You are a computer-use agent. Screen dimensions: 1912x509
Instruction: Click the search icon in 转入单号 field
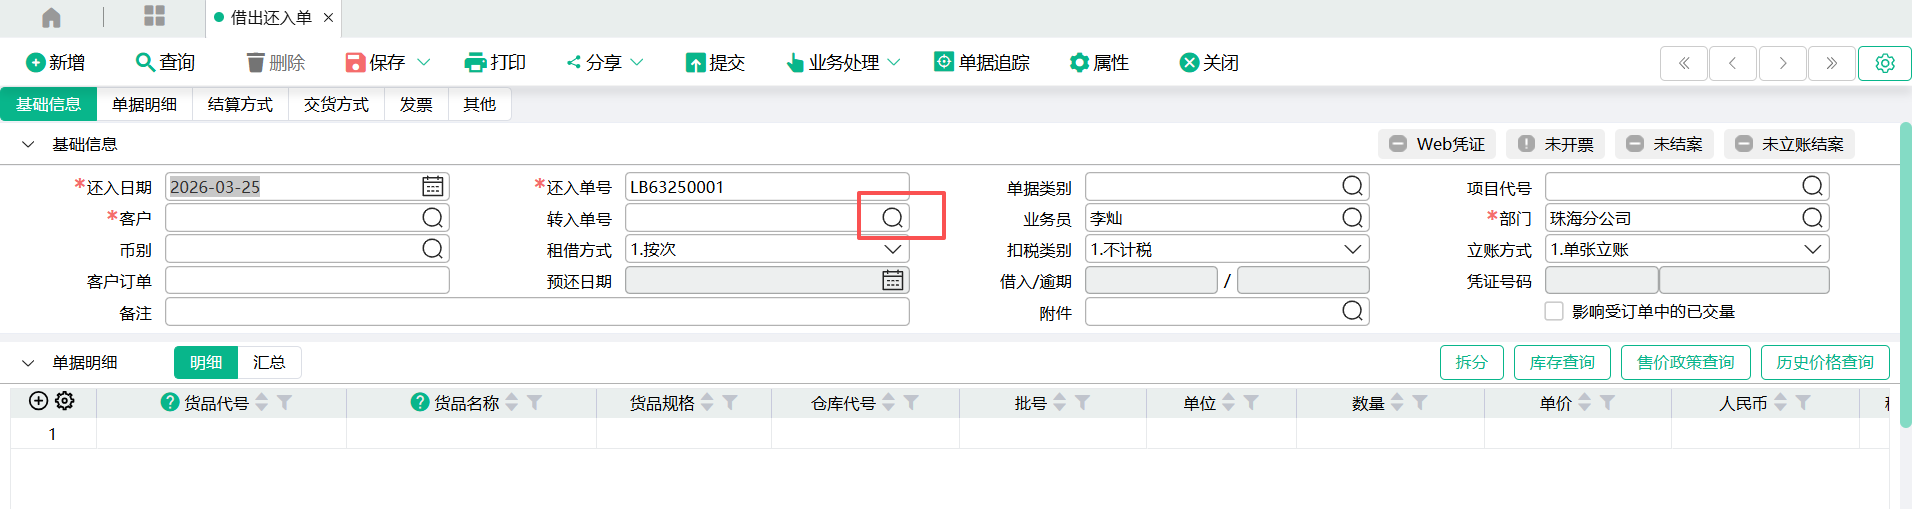click(x=892, y=218)
